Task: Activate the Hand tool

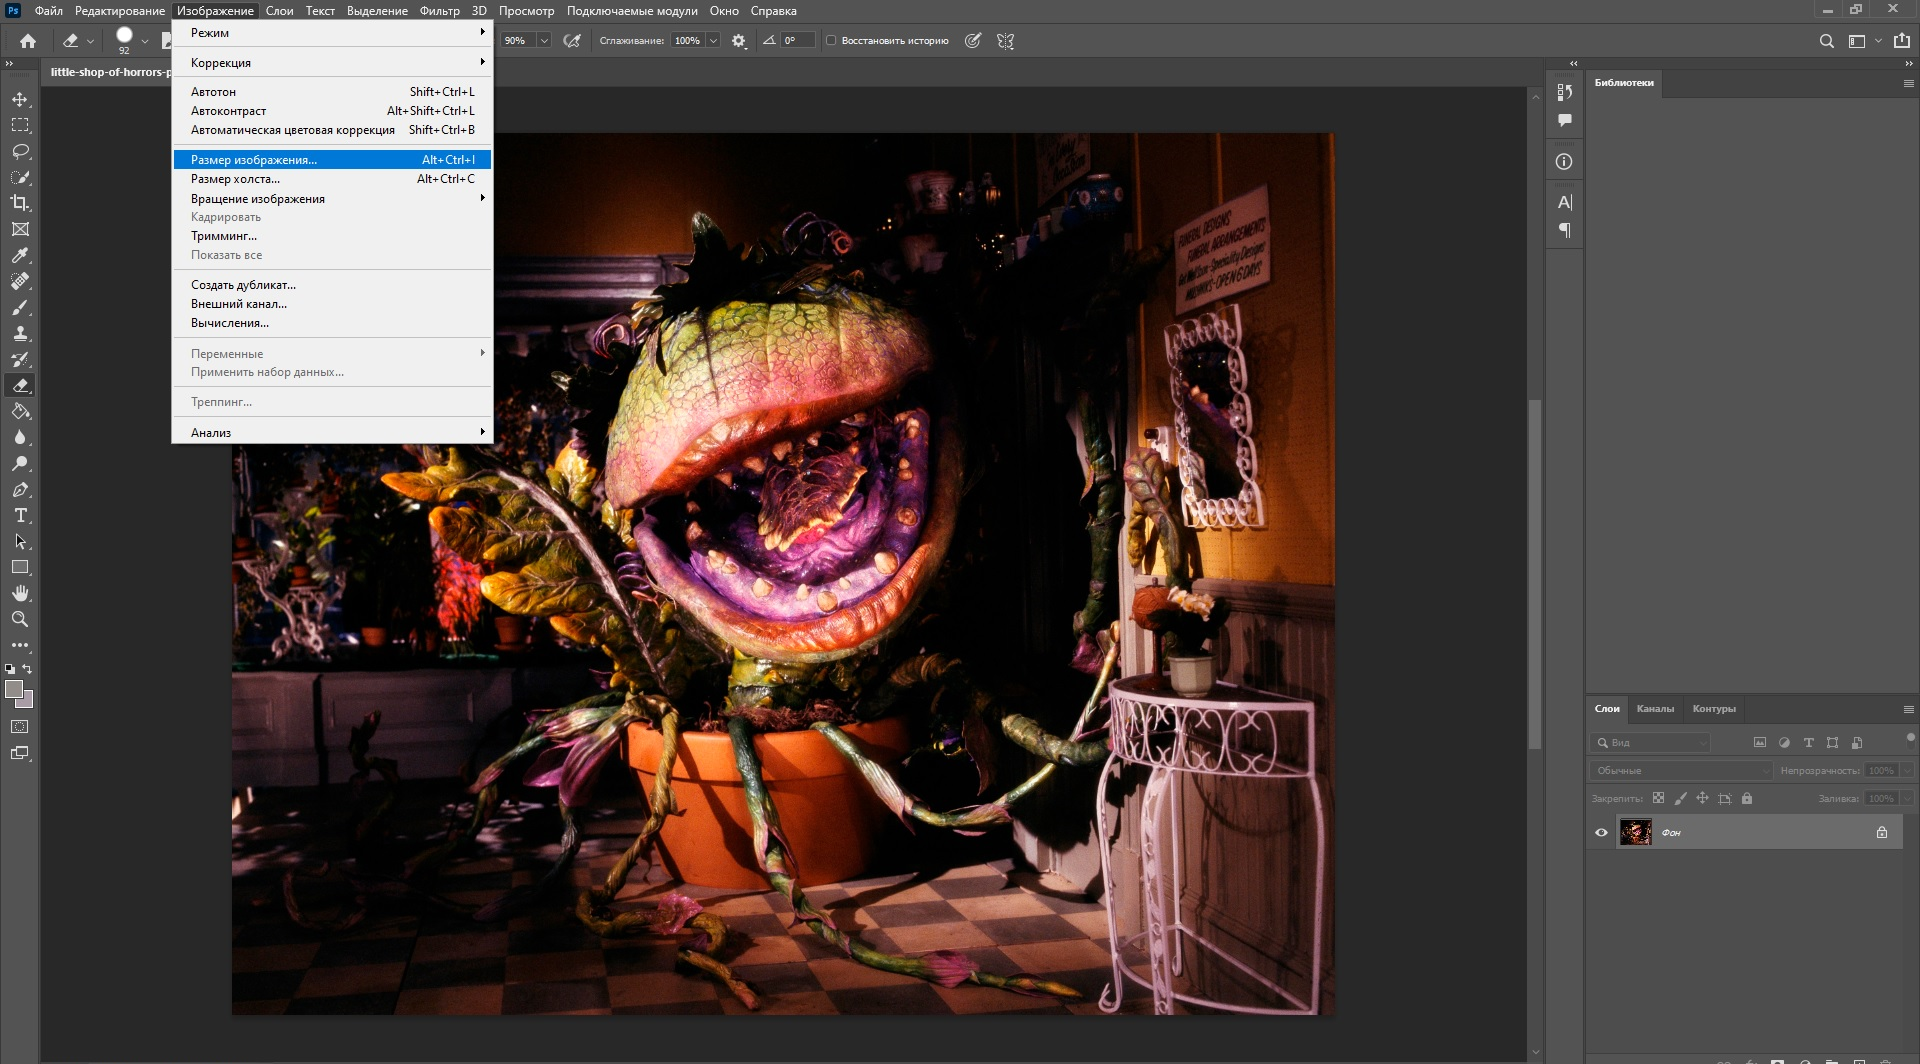Action: point(20,593)
